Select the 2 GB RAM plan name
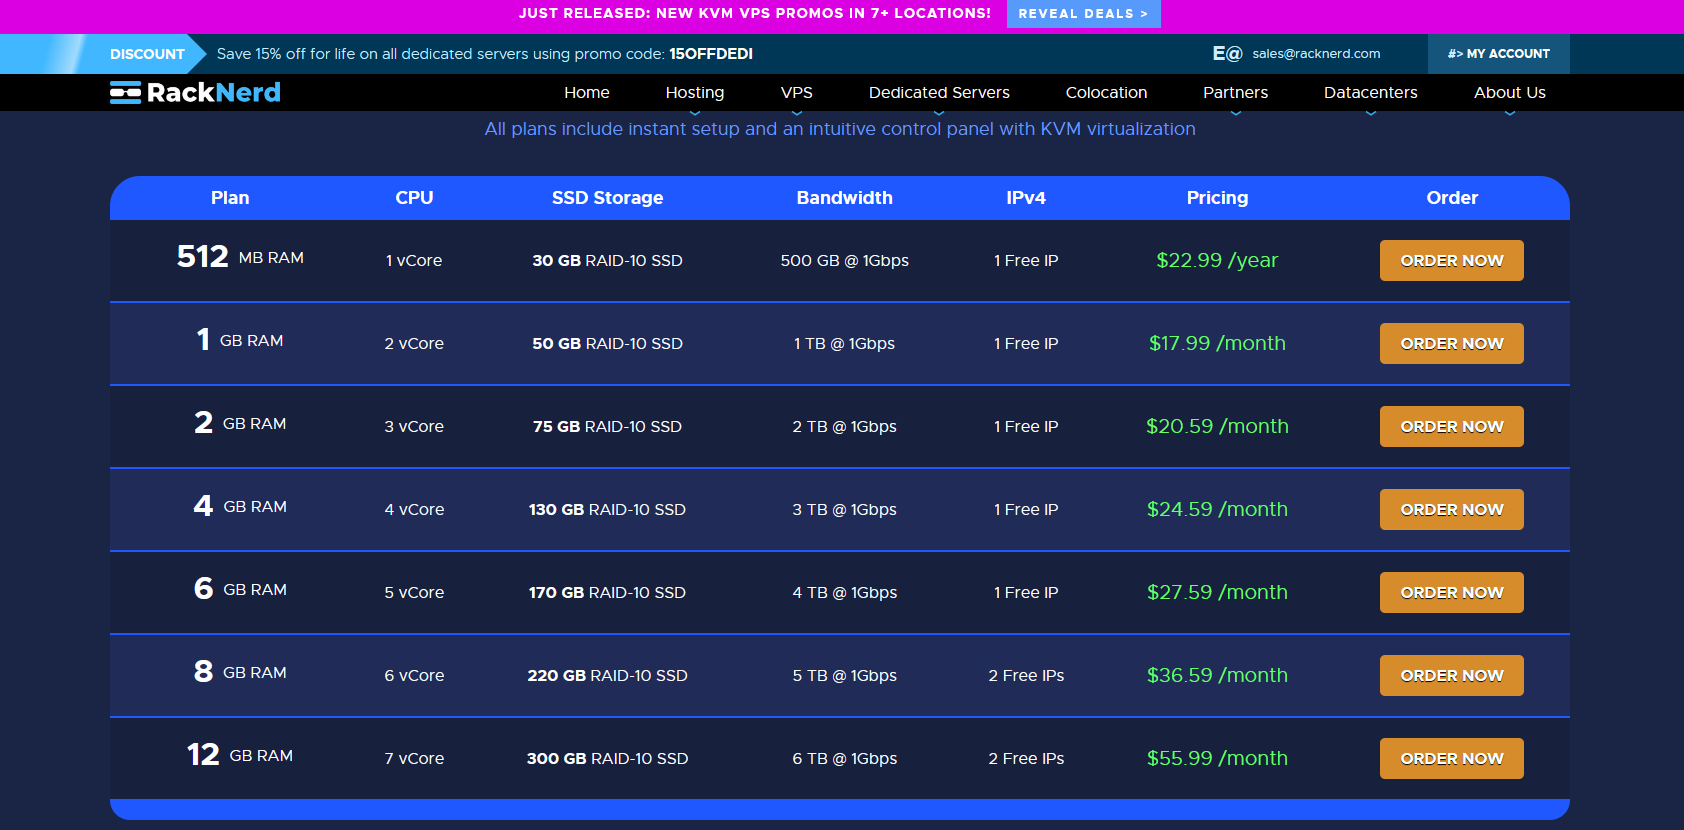This screenshot has height=830, width=1684. pos(240,423)
